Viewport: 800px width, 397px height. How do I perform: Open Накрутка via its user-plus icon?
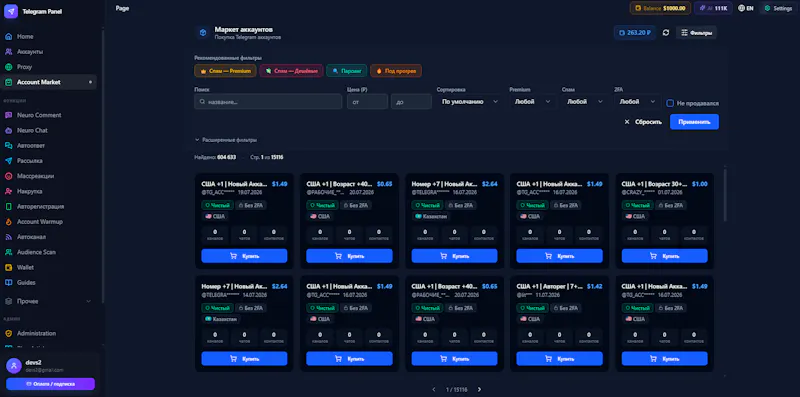click(x=8, y=191)
